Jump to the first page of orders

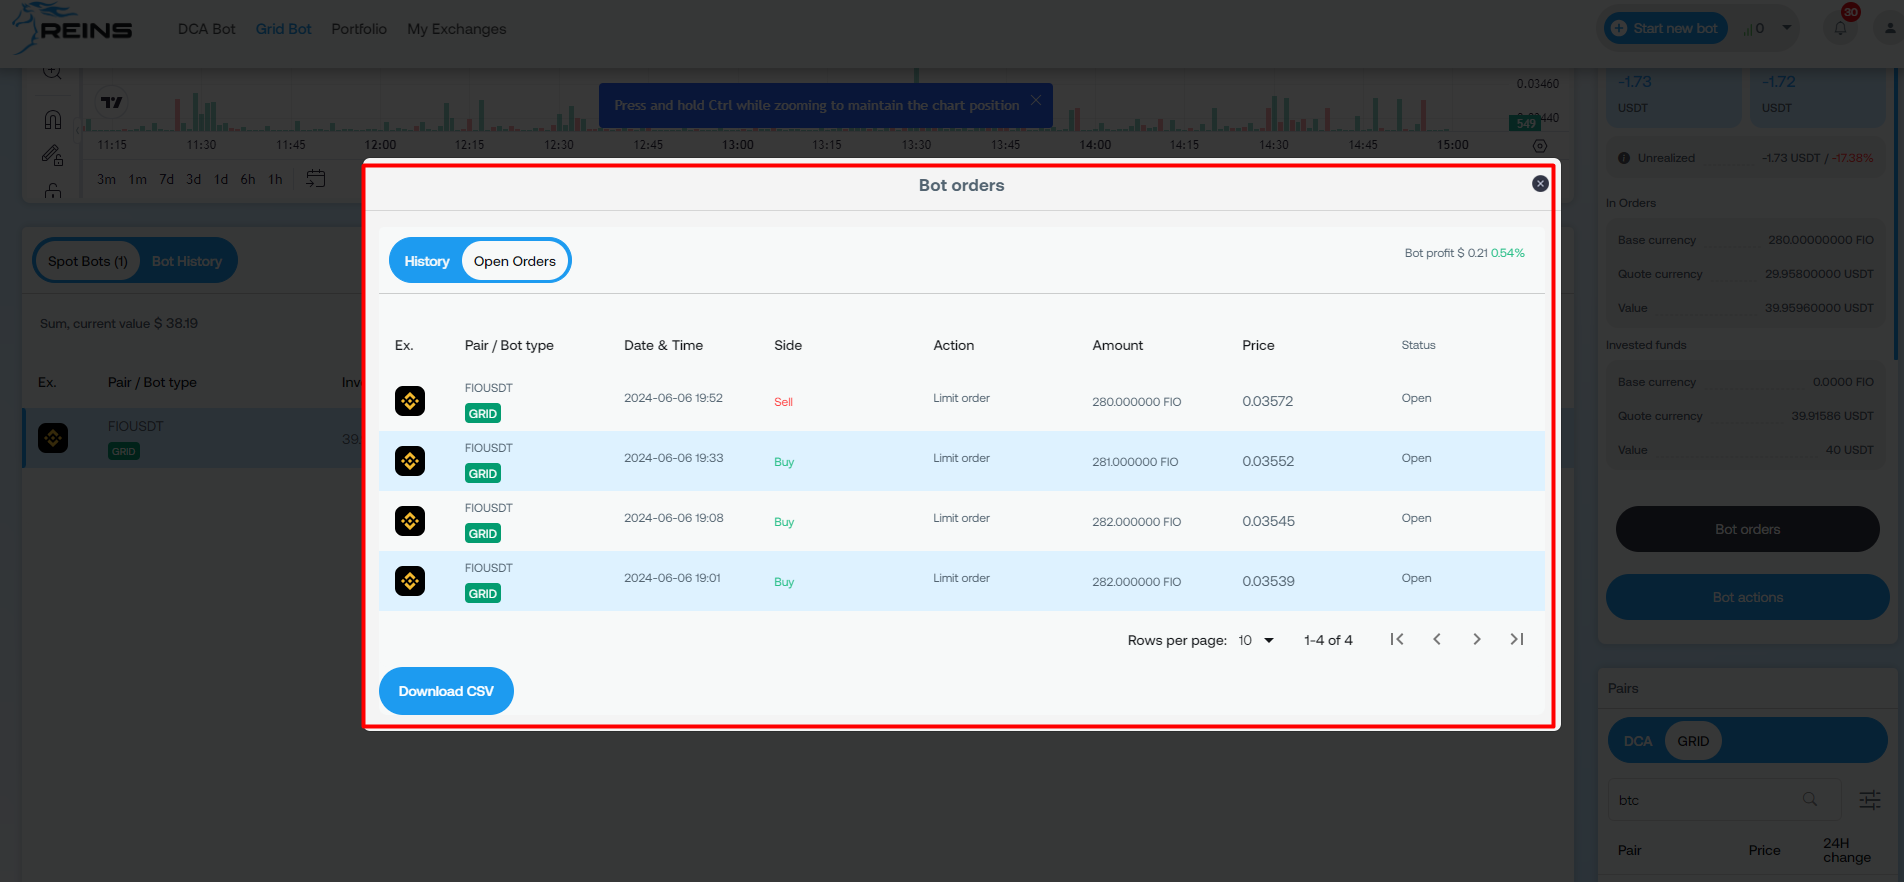[x=1397, y=640]
